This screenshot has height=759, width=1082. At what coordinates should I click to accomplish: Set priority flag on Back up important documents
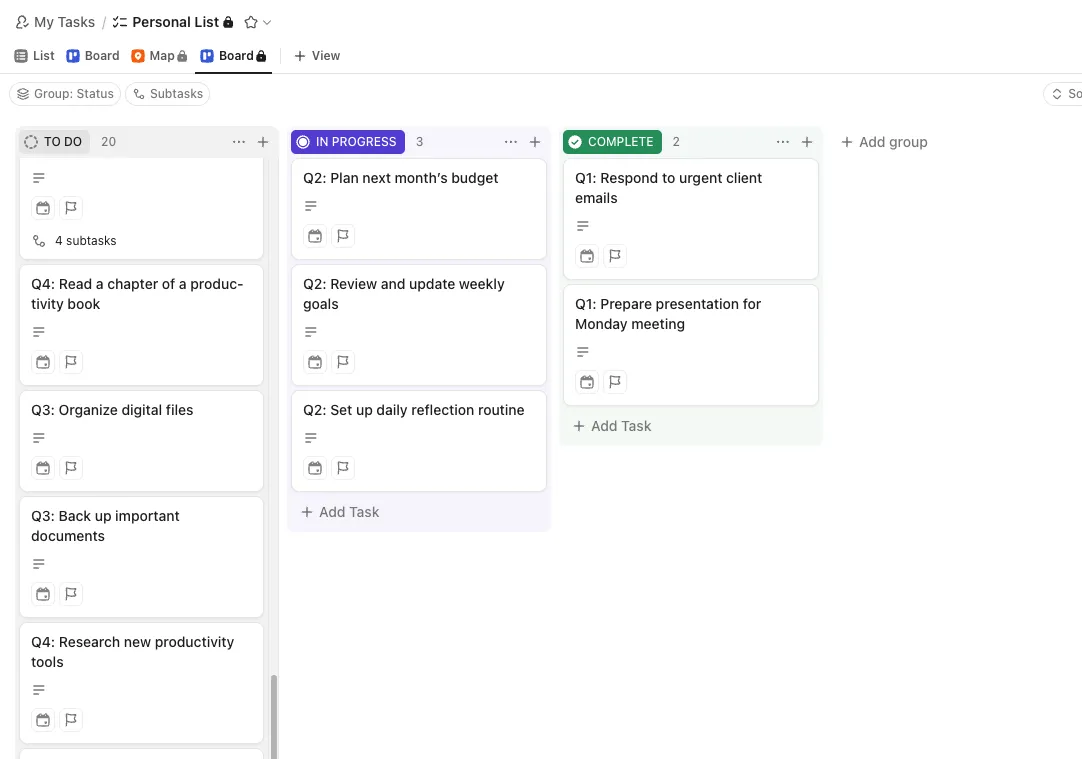pyautogui.click(x=70, y=593)
